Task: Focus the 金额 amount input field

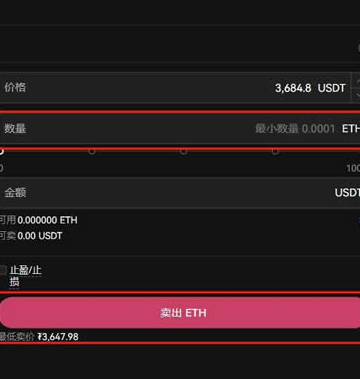Action: 180,193
